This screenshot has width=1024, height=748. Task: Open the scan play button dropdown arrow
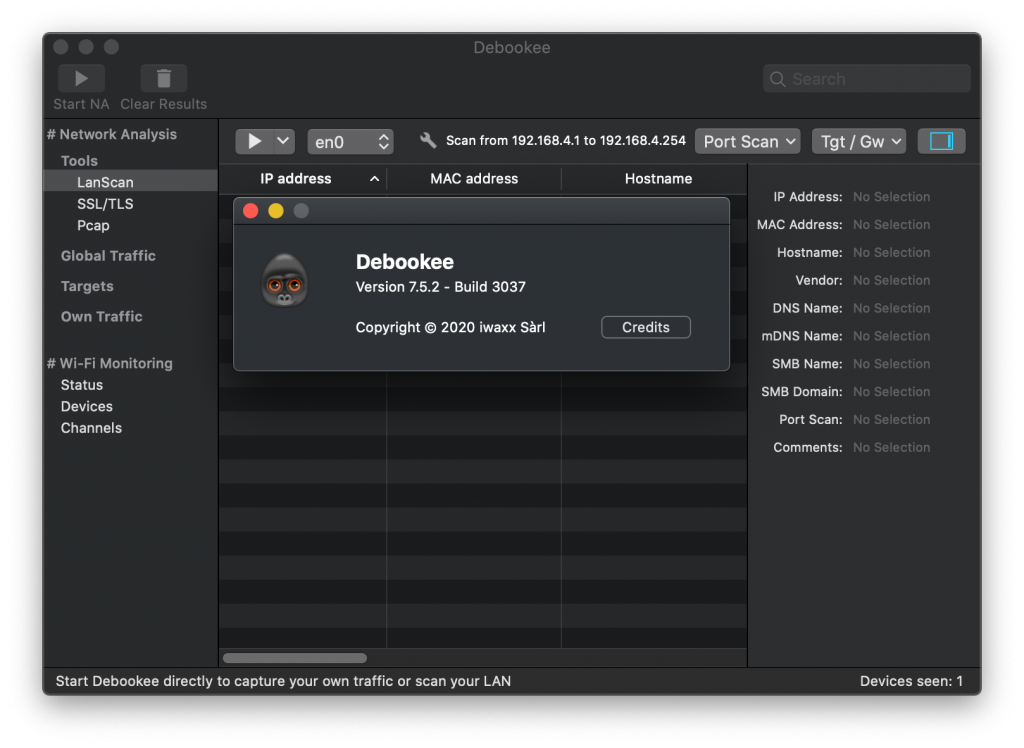tap(283, 141)
